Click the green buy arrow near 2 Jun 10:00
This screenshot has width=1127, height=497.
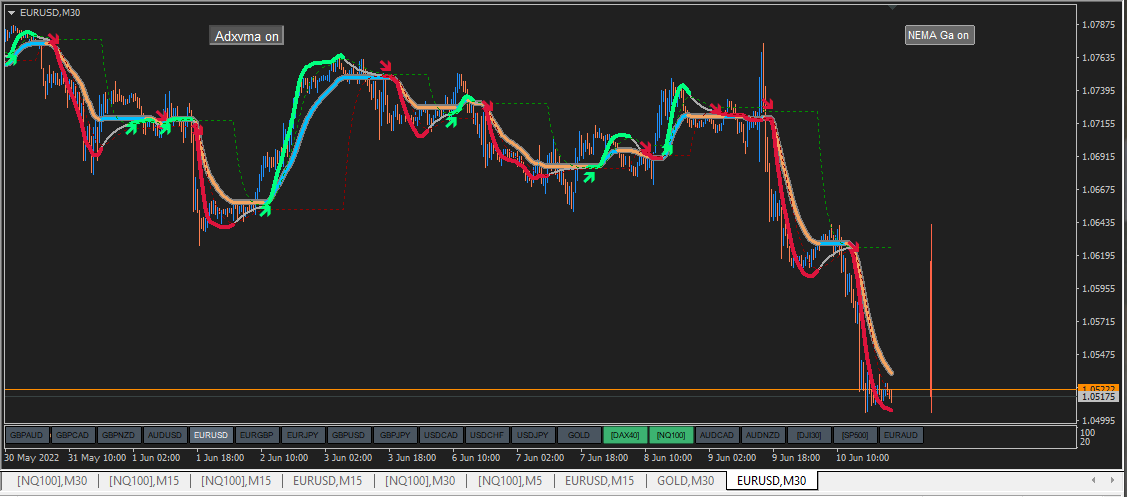tap(265, 209)
